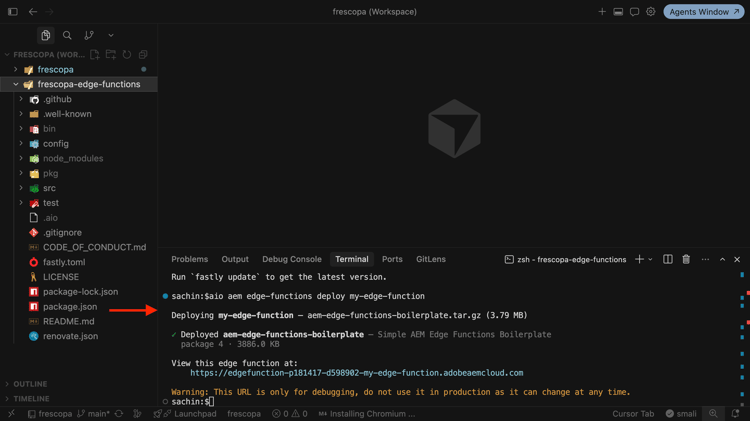The image size is (750, 421).
Task: Open package-lock.json
Action: pos(78,292)
